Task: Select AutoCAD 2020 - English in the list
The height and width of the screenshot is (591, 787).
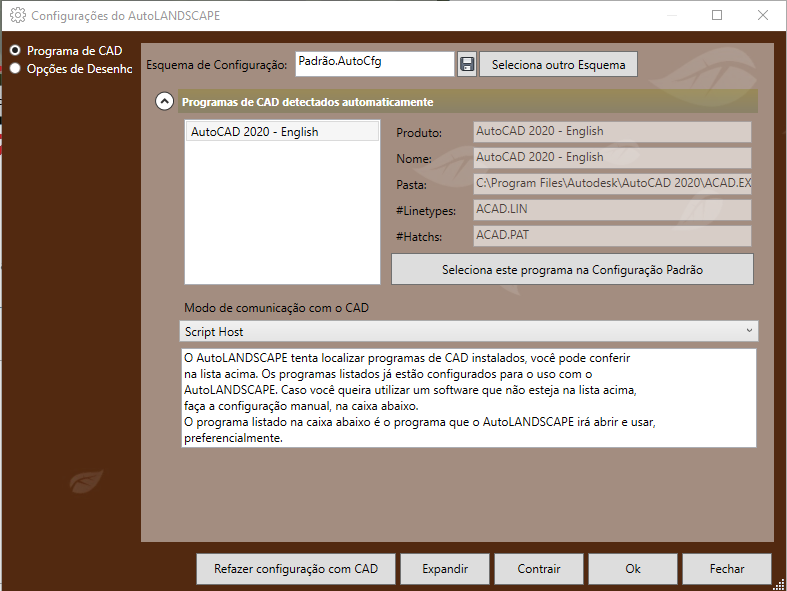Action: coord(282,132)
